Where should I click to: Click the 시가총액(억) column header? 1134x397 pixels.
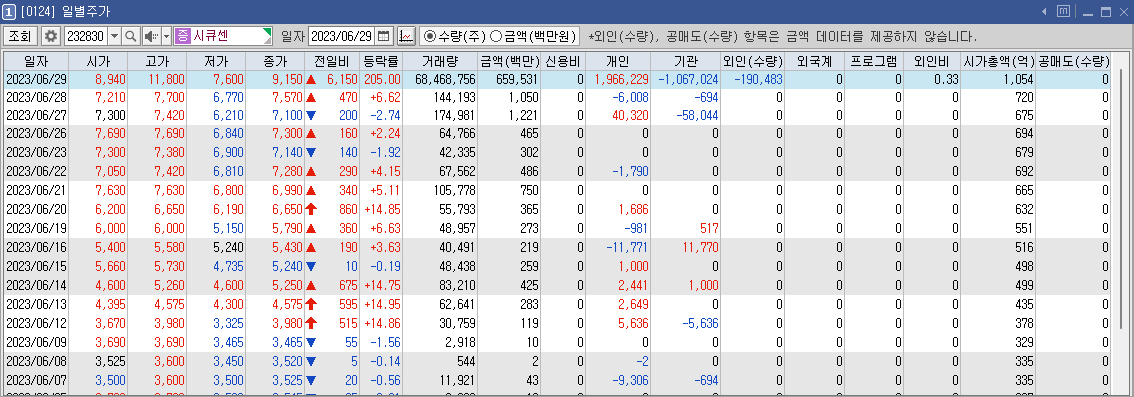(x=999, y=61)
